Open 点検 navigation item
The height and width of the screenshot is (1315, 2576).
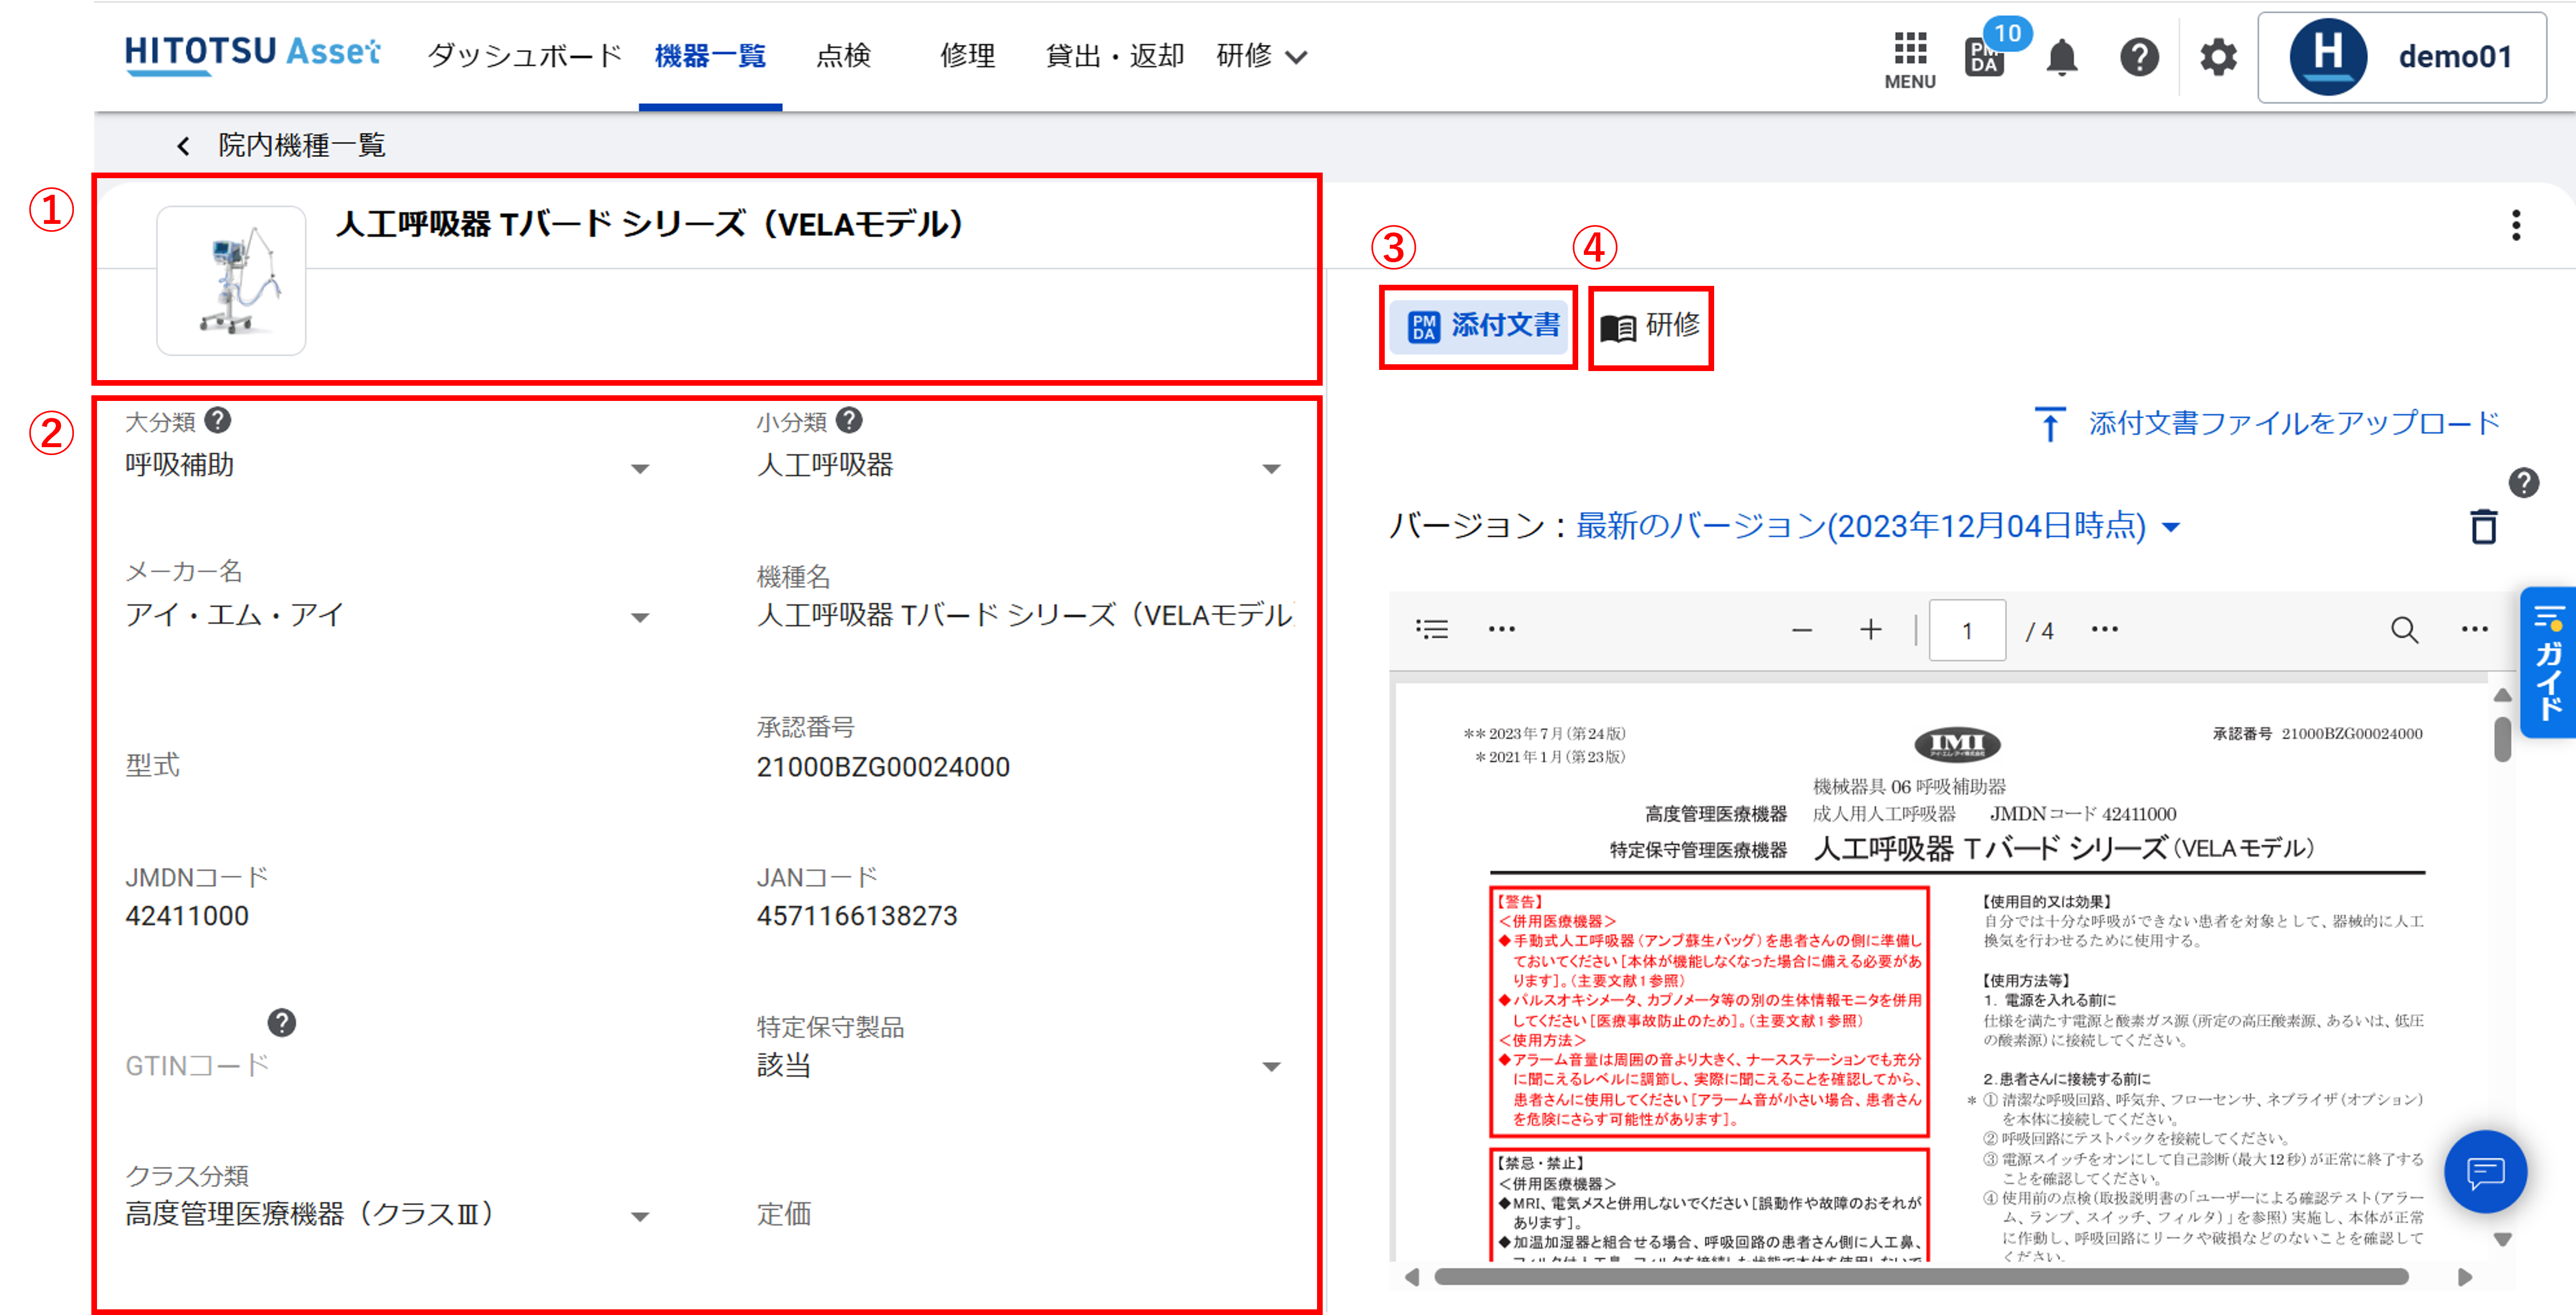[x=843, y=56]
